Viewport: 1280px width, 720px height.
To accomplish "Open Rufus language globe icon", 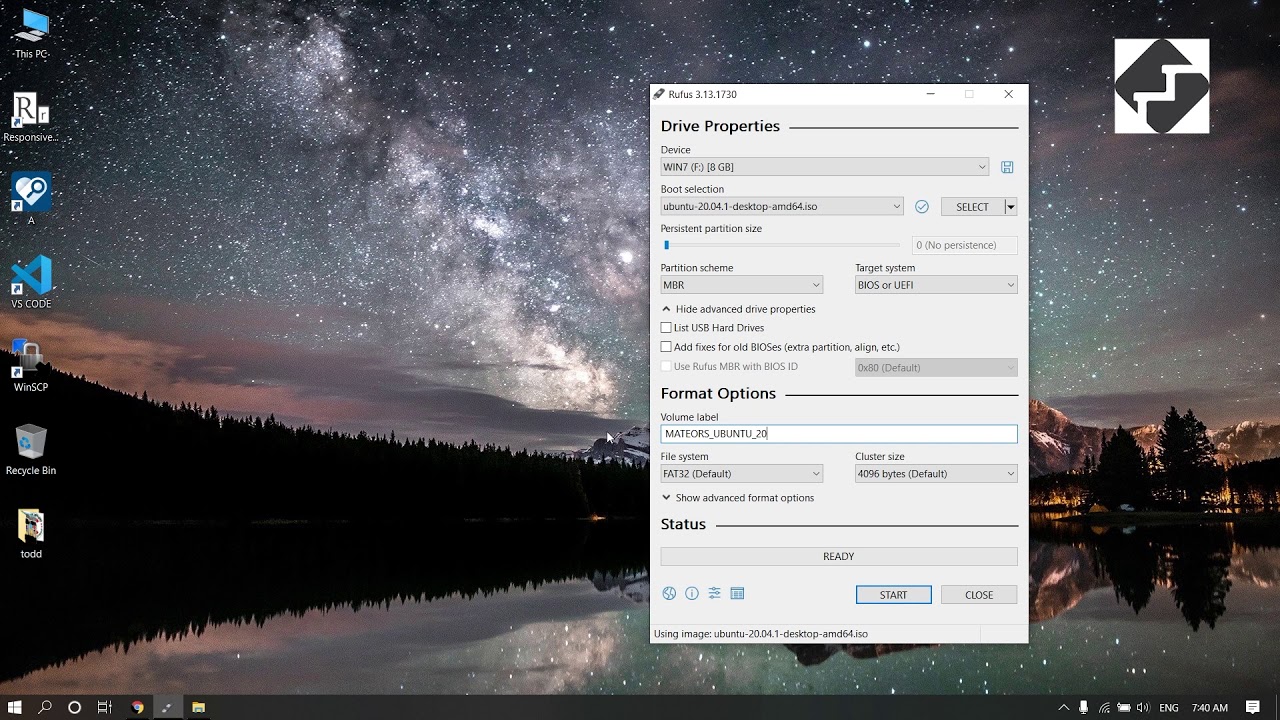I will click(670, 594).
